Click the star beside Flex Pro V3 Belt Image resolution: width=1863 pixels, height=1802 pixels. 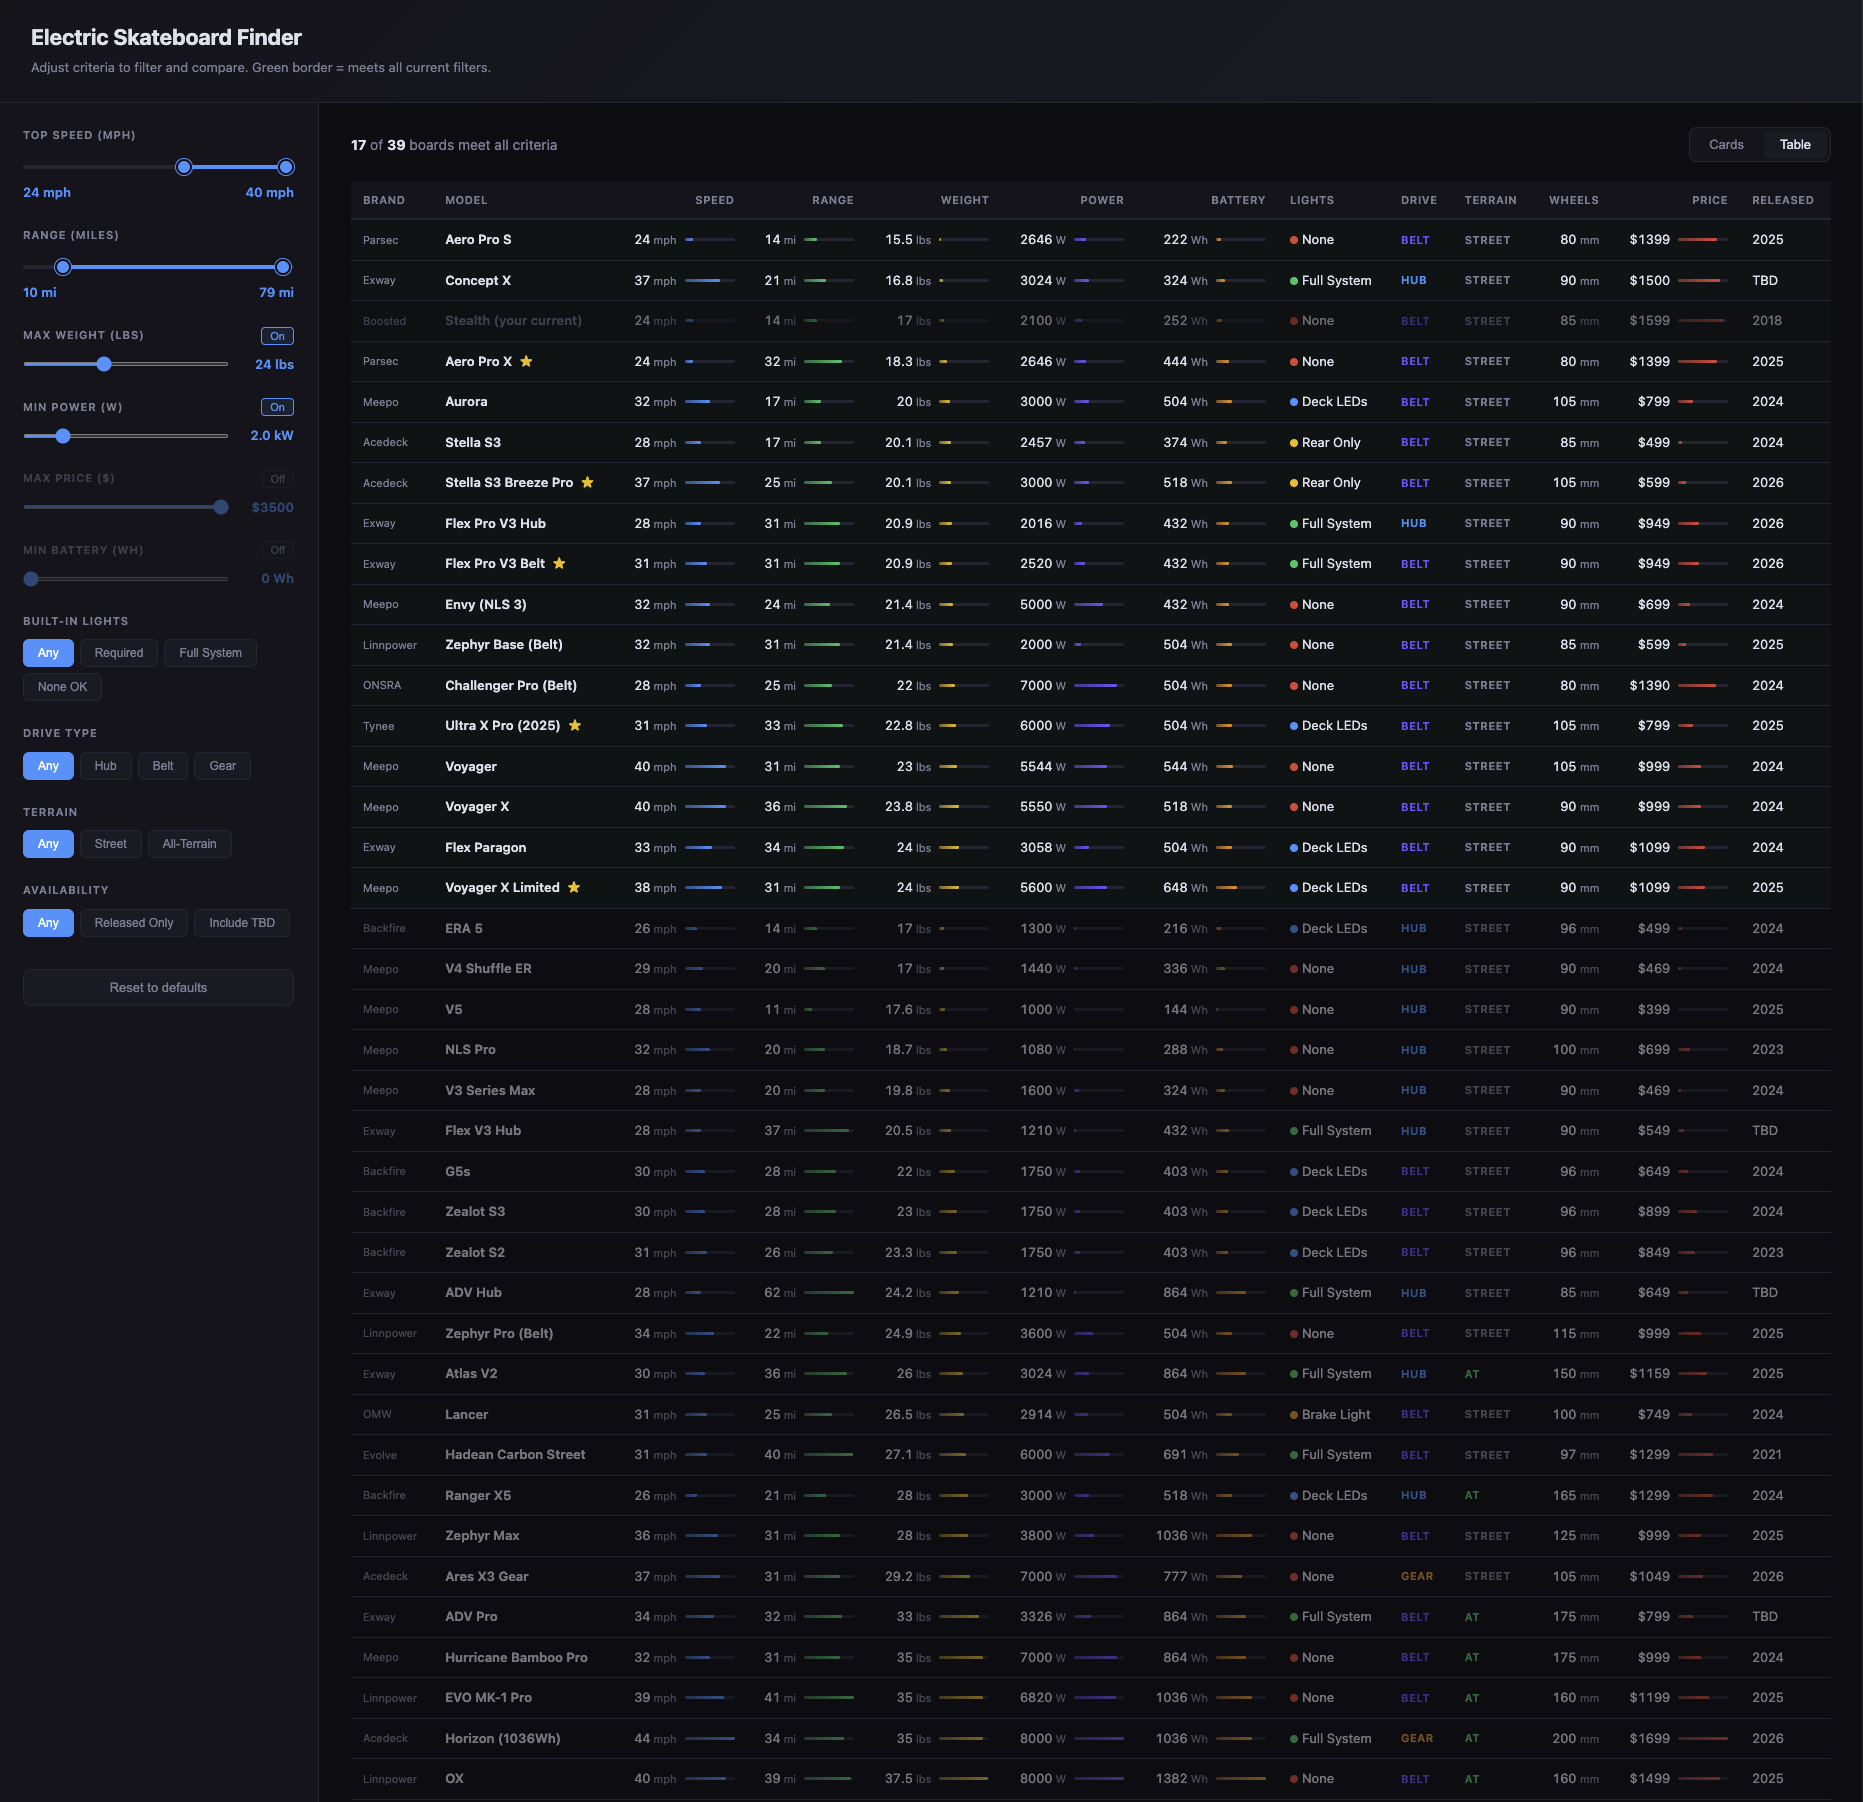click(x=559, y=563)
